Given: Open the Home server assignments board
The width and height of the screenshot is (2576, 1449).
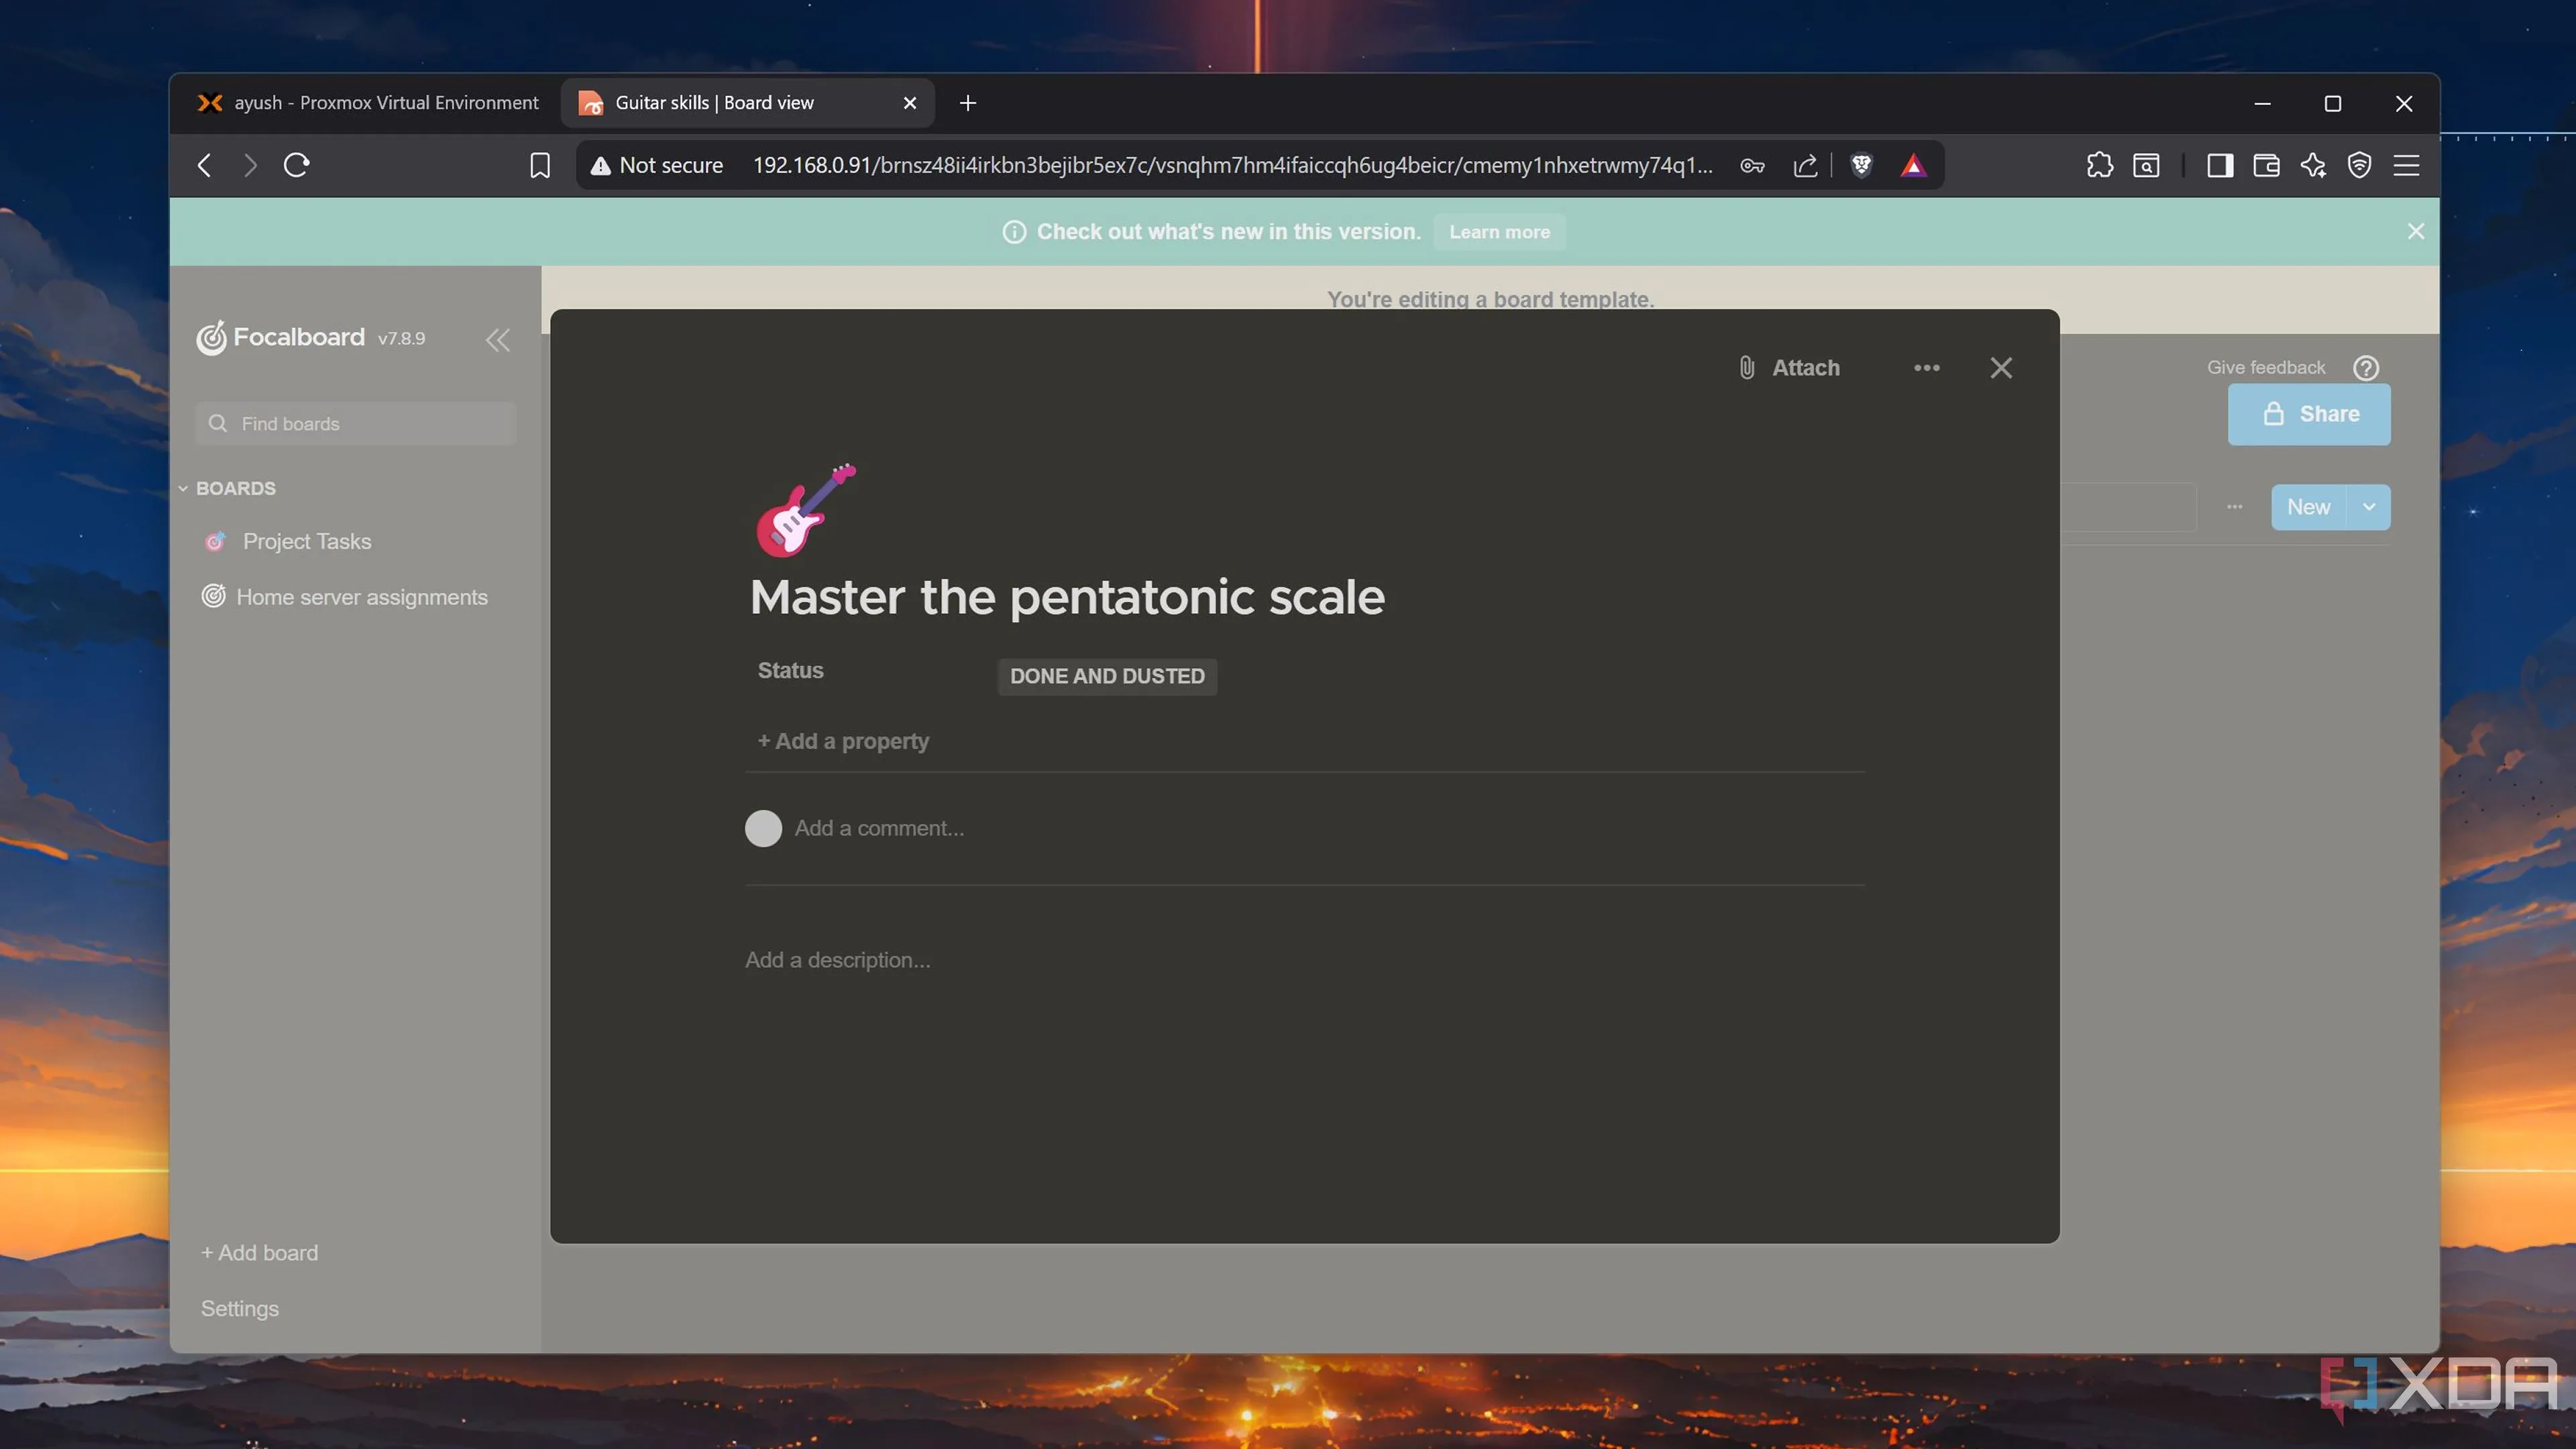Looking at the screenshot, I should pos(361,597).
